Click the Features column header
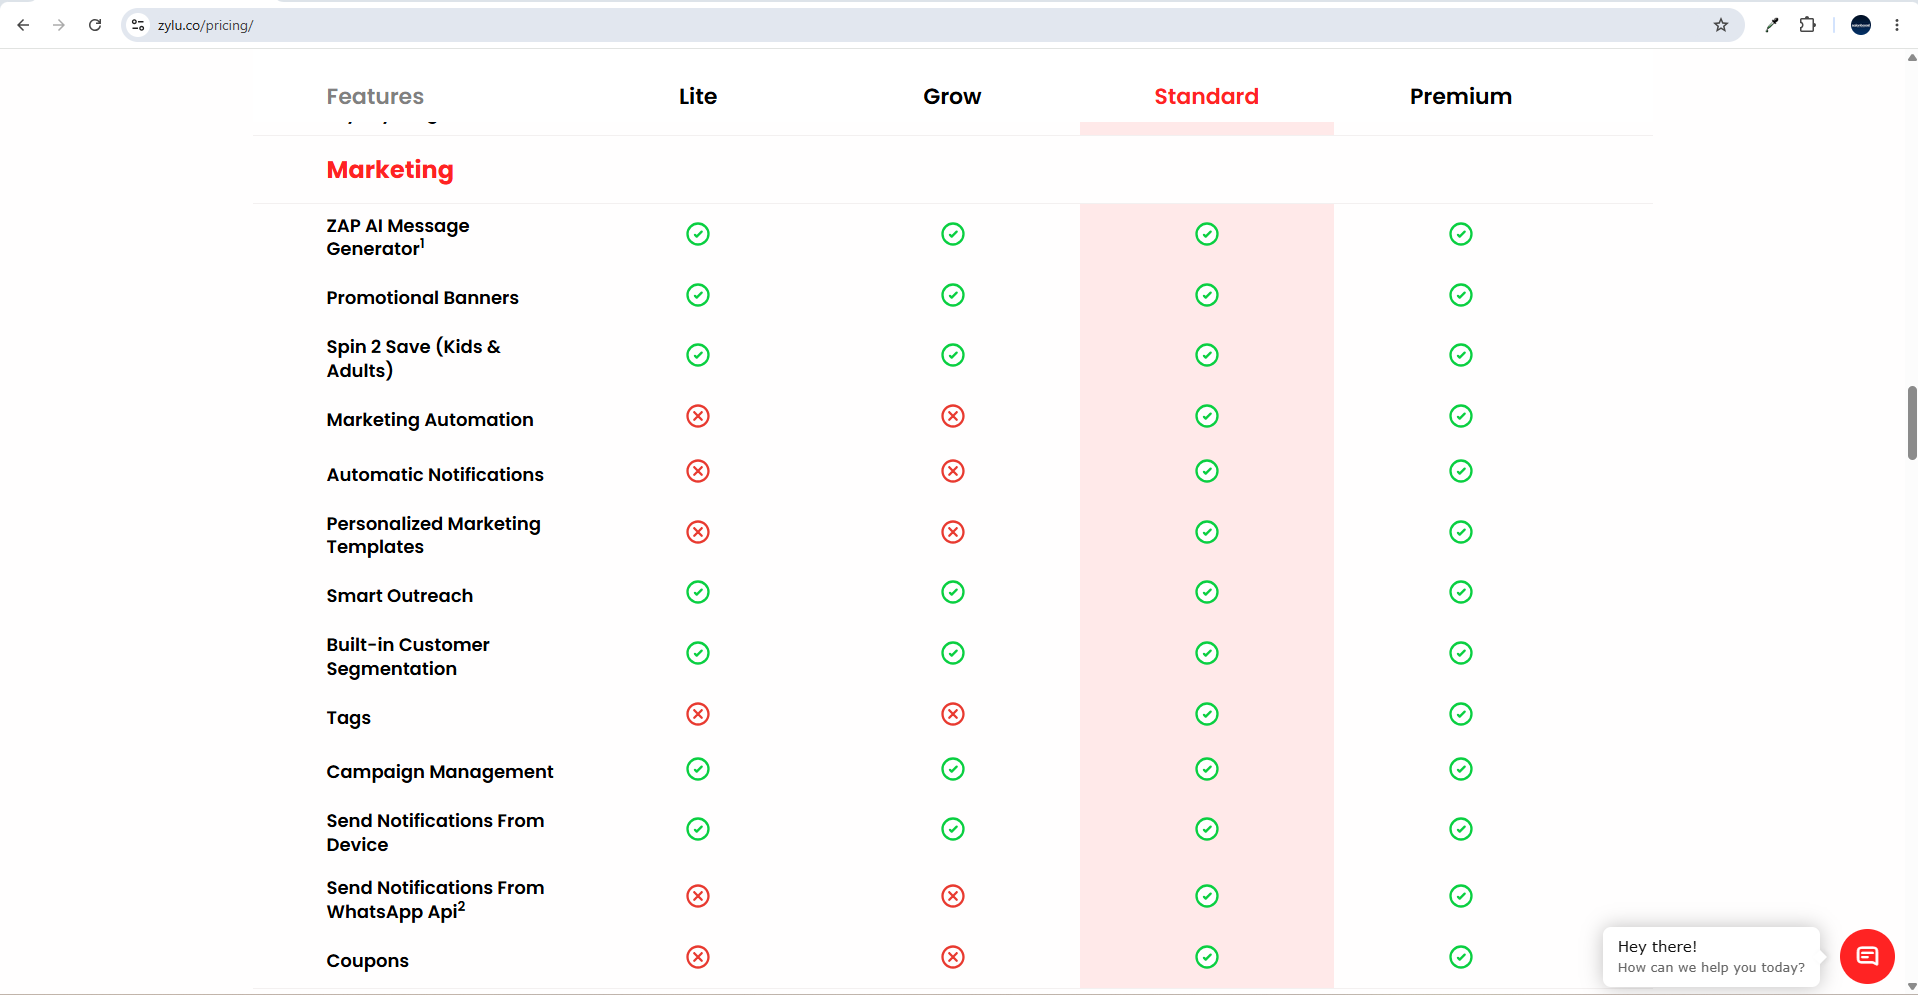The image size is (1918, 995). pyautogui.click(x=375, y=96)
